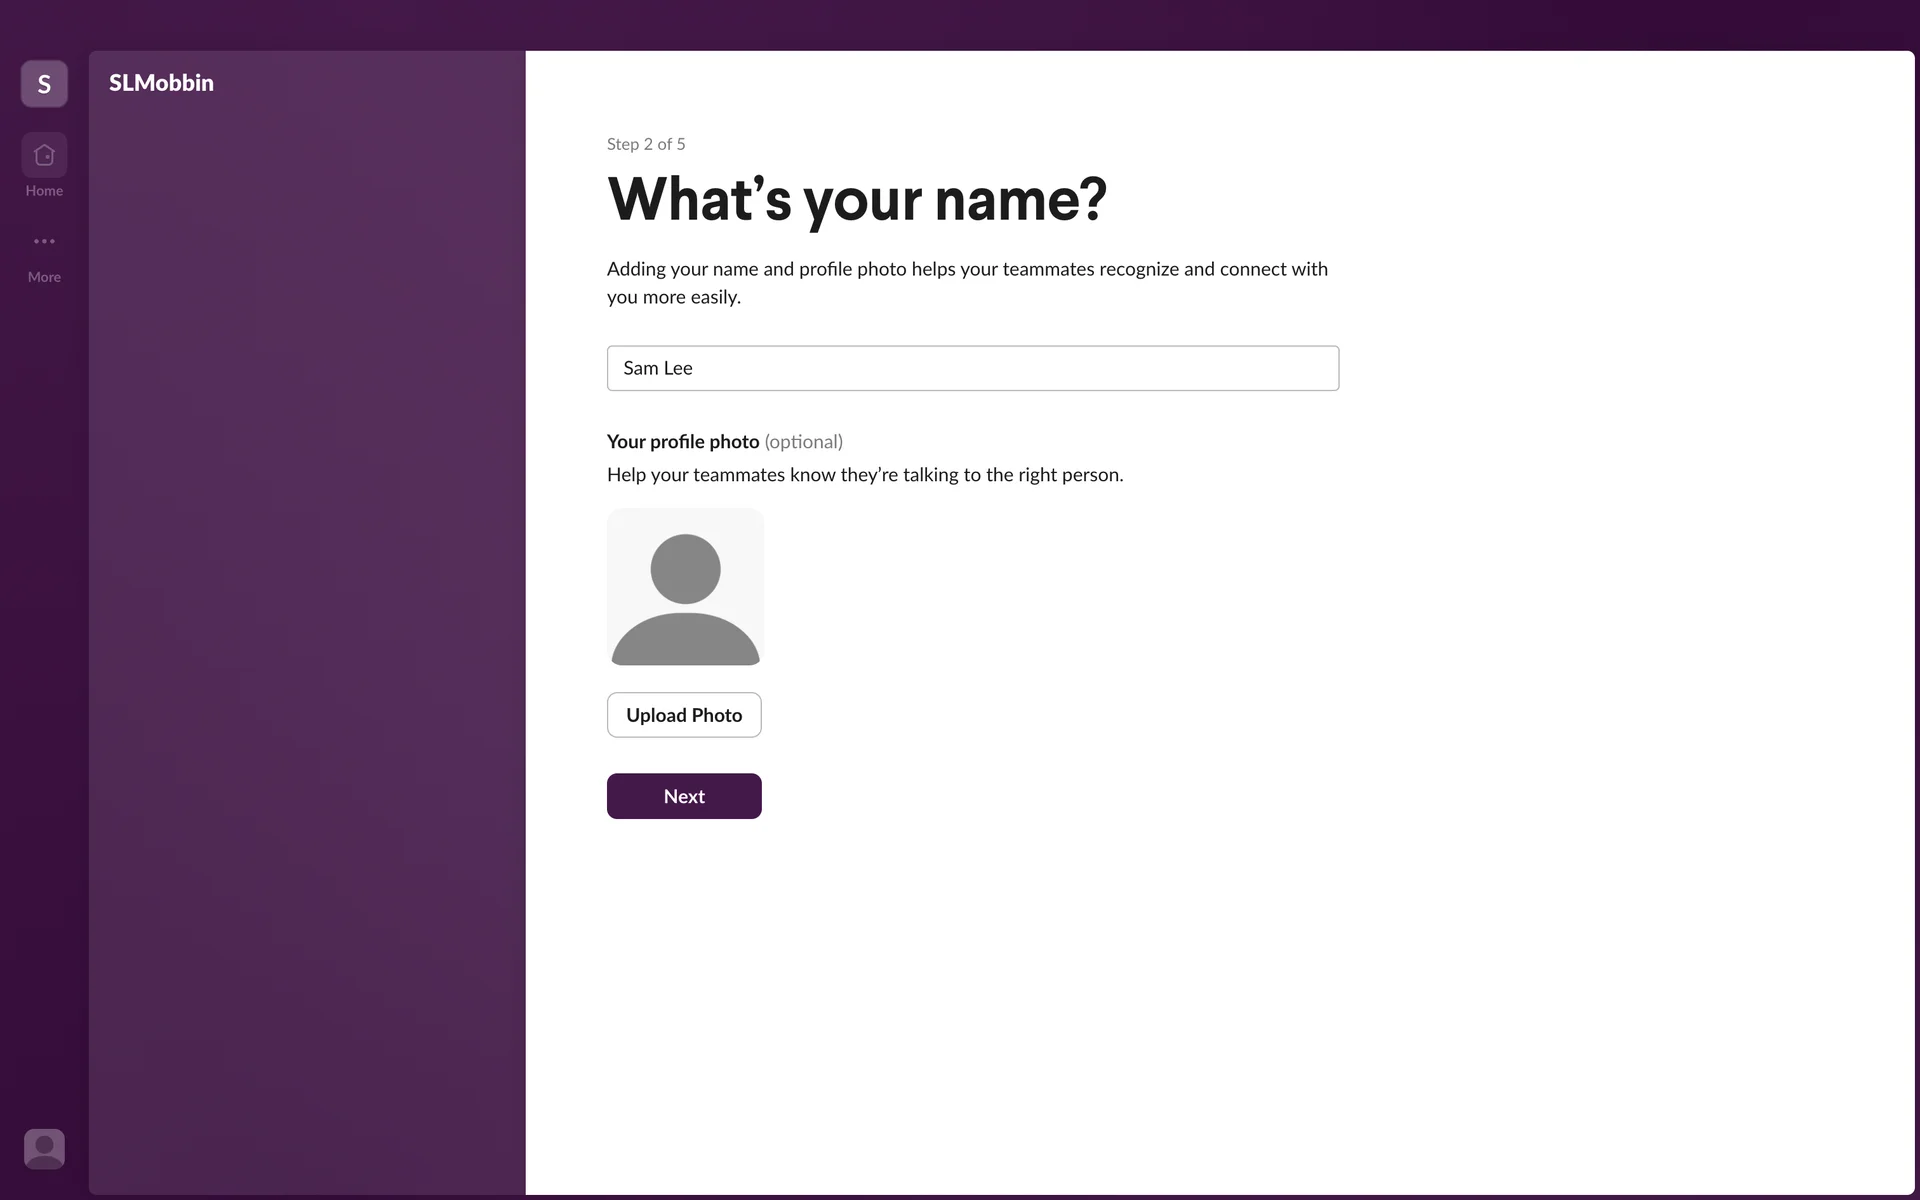Viewport: 1920px width, 1200px height.
Task: Click the (optional) text beside profile photo
Action: [803, 442]
